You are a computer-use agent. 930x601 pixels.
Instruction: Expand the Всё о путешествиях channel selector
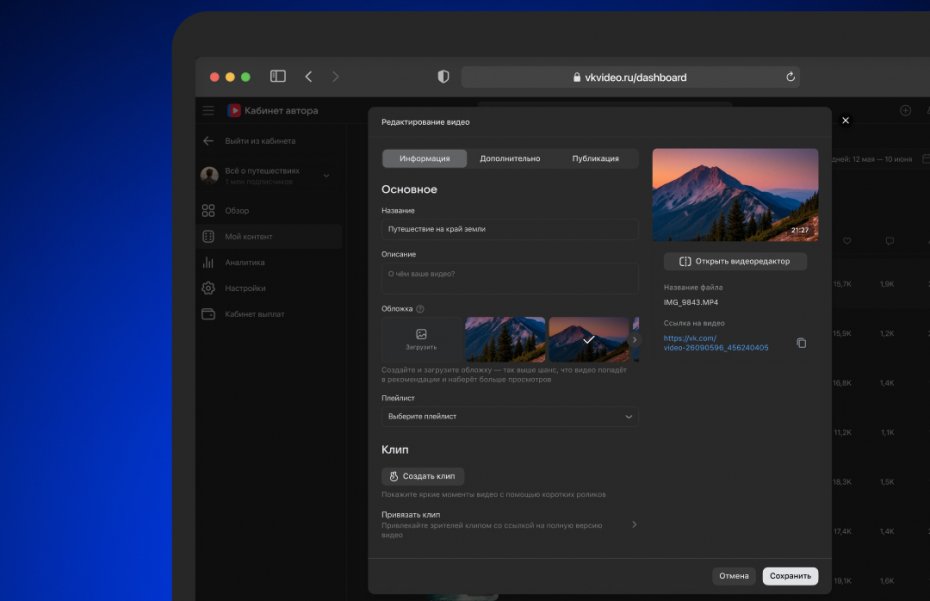[x=326, y=176]
